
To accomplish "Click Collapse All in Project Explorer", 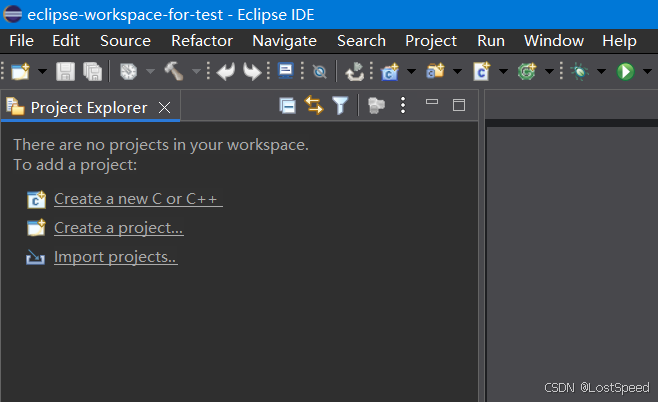I will (x=287, y=105).
